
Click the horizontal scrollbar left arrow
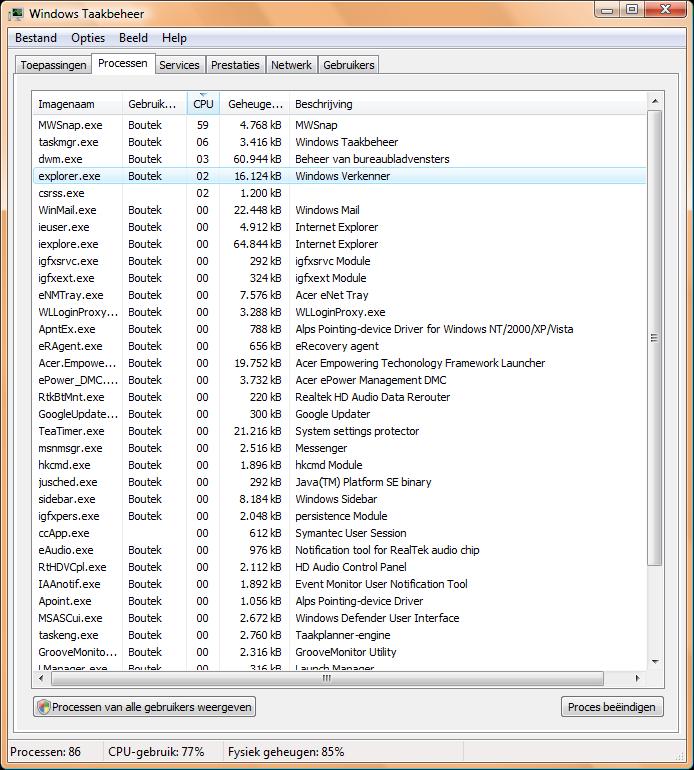pos(41,678)
